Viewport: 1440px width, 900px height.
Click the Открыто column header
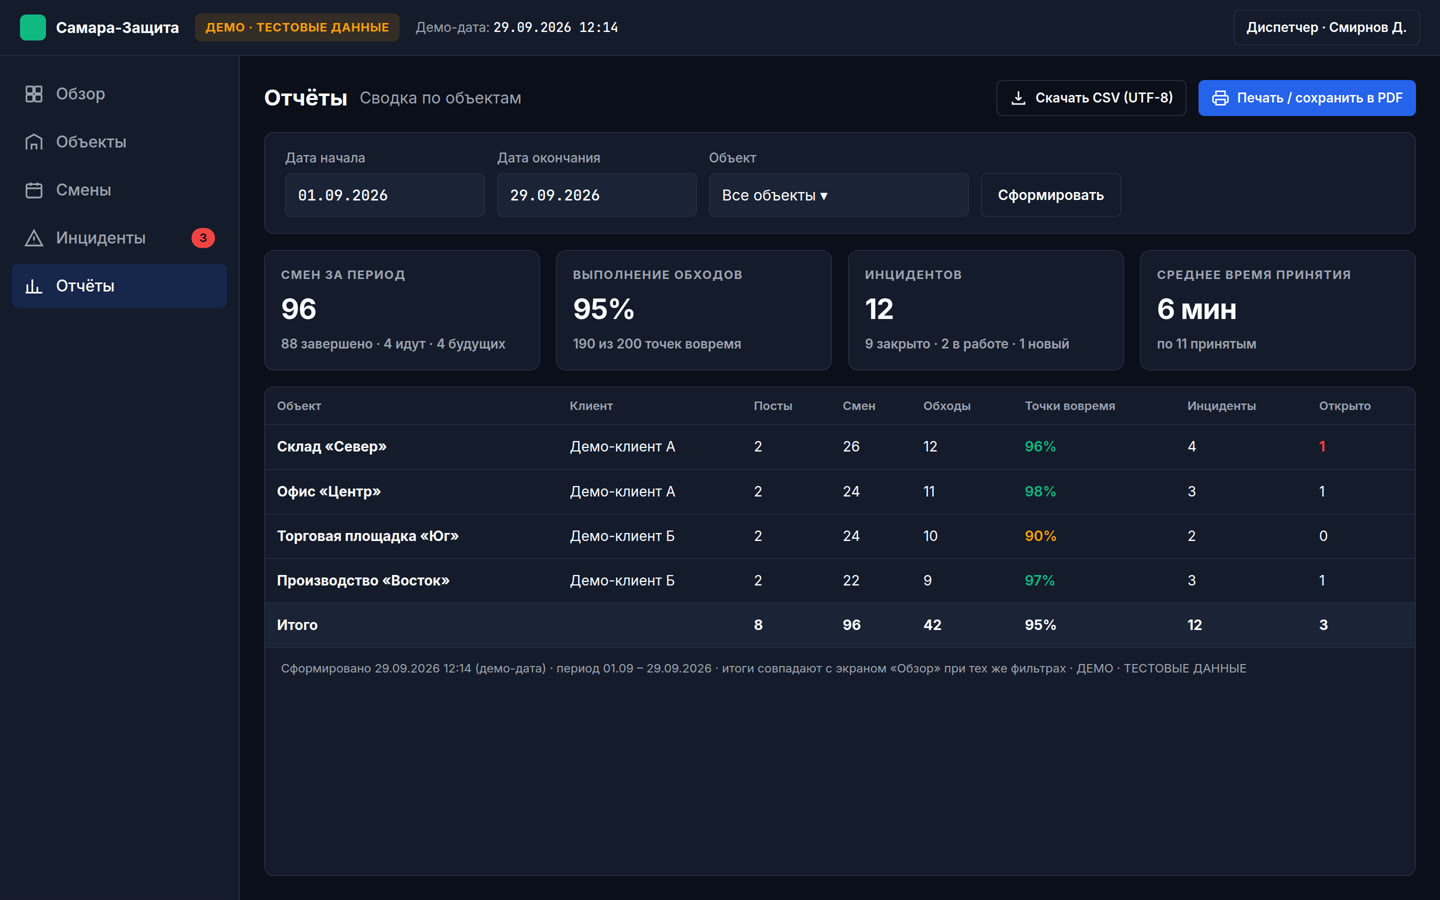click(1345, 406)
